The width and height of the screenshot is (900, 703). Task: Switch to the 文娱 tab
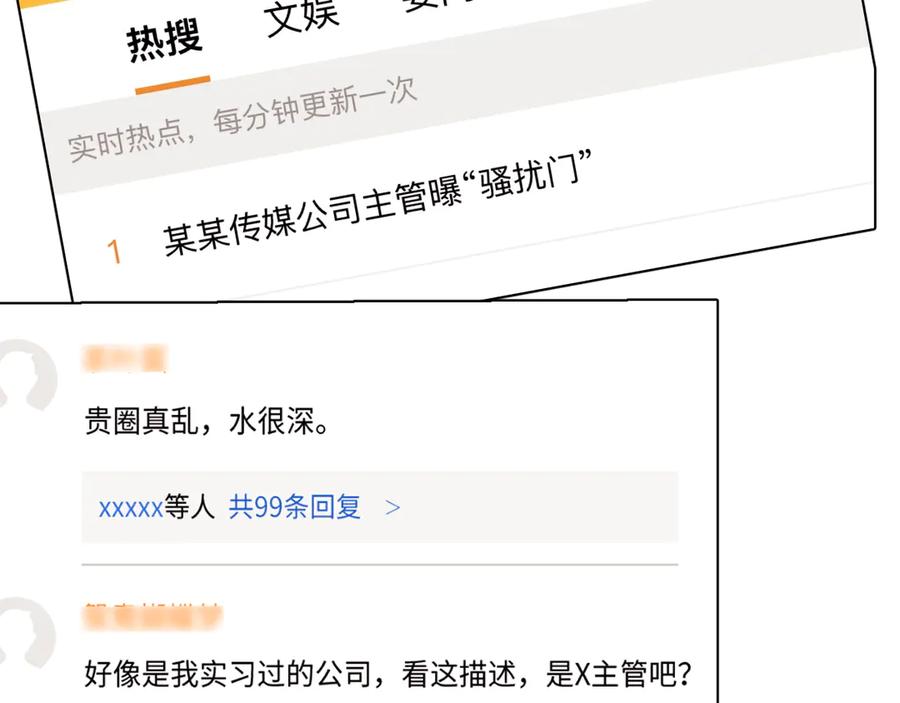(301, 16)
